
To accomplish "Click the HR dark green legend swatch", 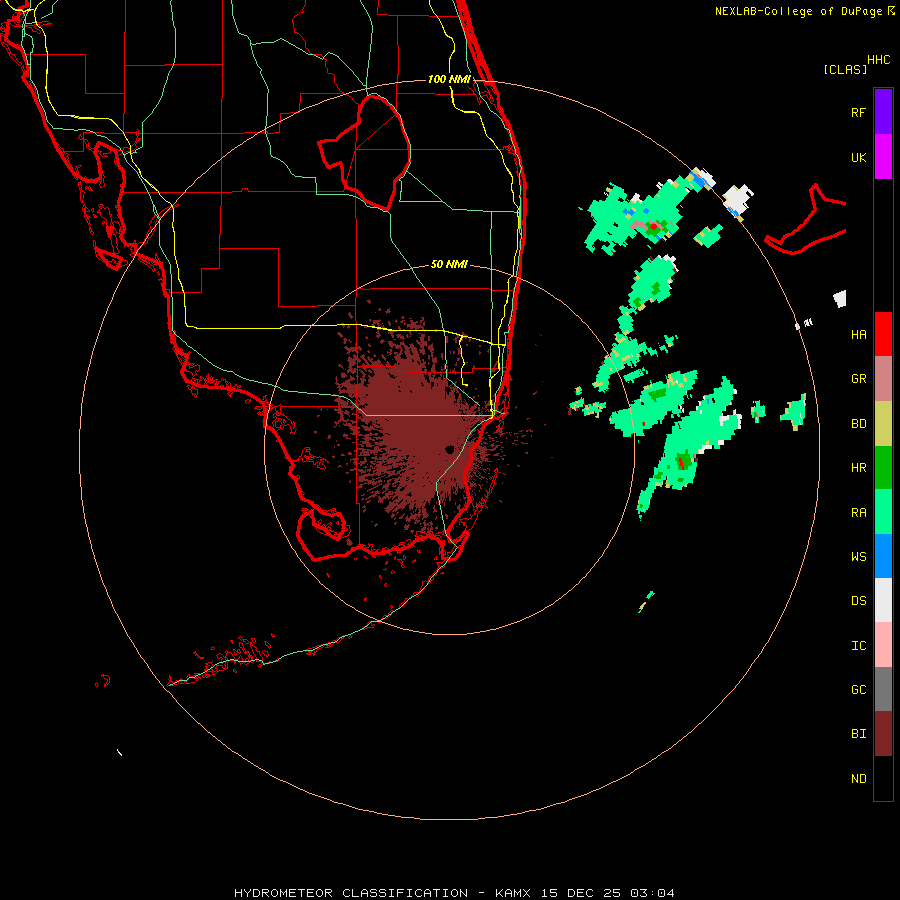I will [x=883, y=468].
